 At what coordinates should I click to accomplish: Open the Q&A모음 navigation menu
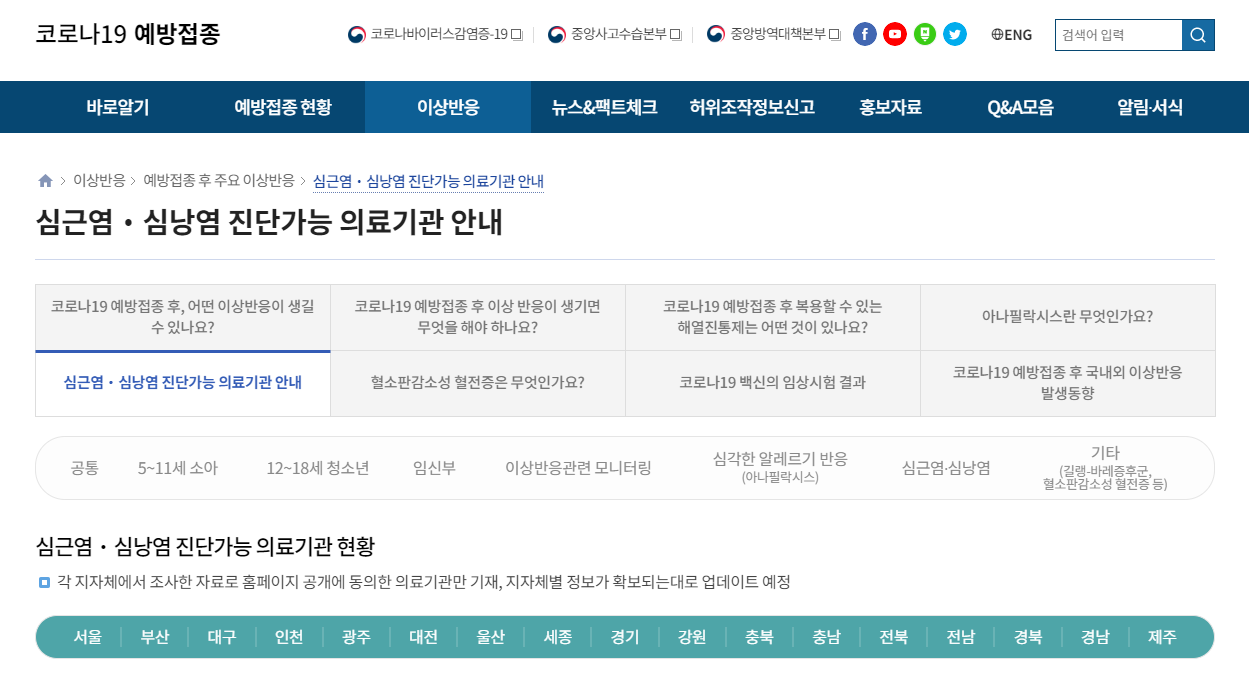(x=1020, y=107)
